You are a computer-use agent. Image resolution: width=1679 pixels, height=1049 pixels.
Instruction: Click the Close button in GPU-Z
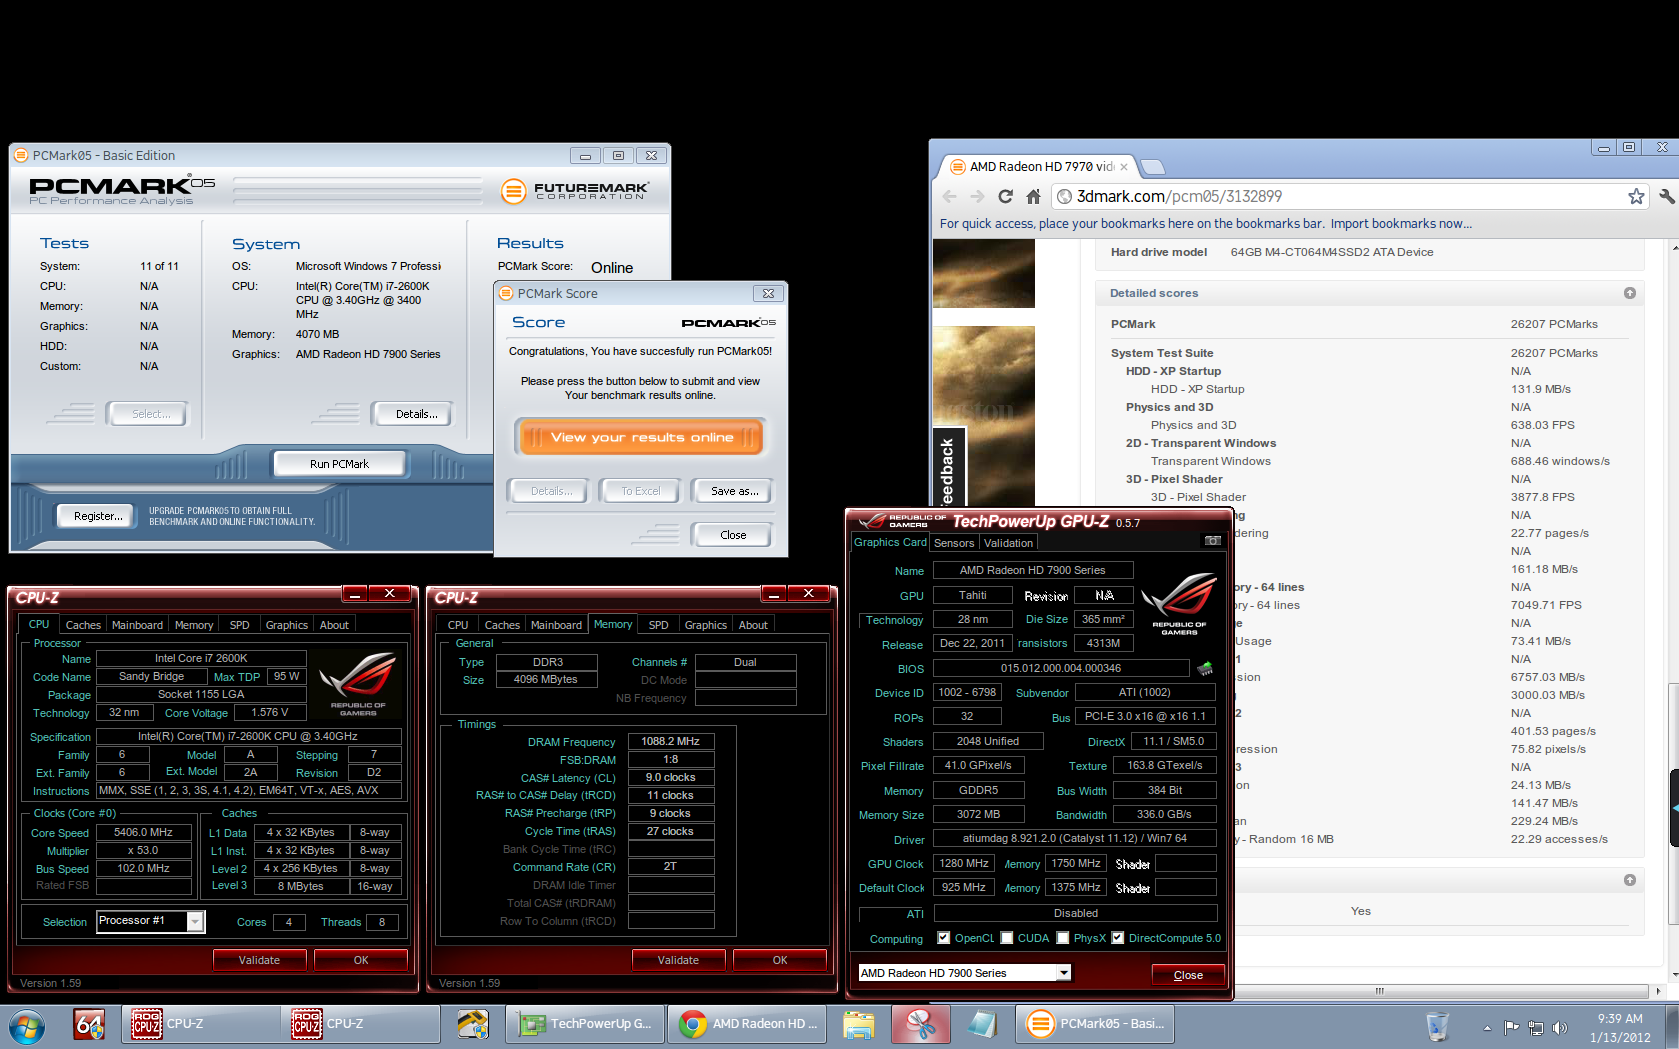(1188, 975)
